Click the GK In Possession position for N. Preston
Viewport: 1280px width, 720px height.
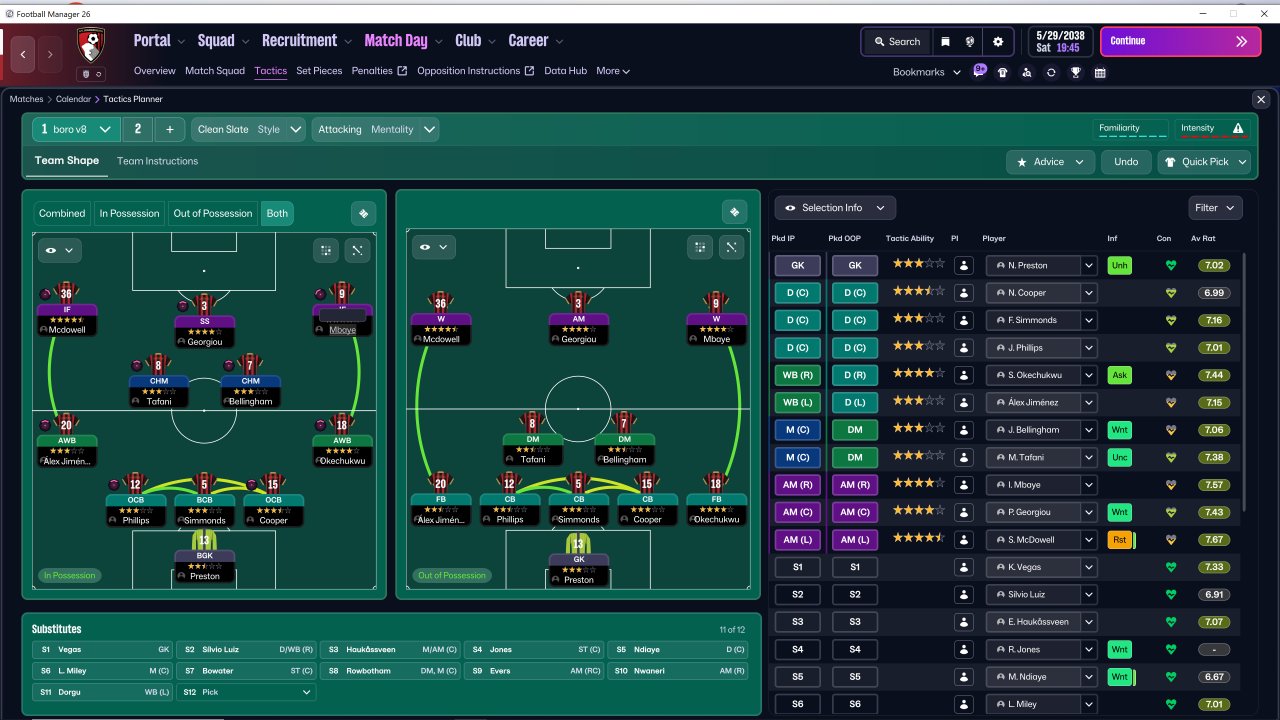(x=797, y=266)
